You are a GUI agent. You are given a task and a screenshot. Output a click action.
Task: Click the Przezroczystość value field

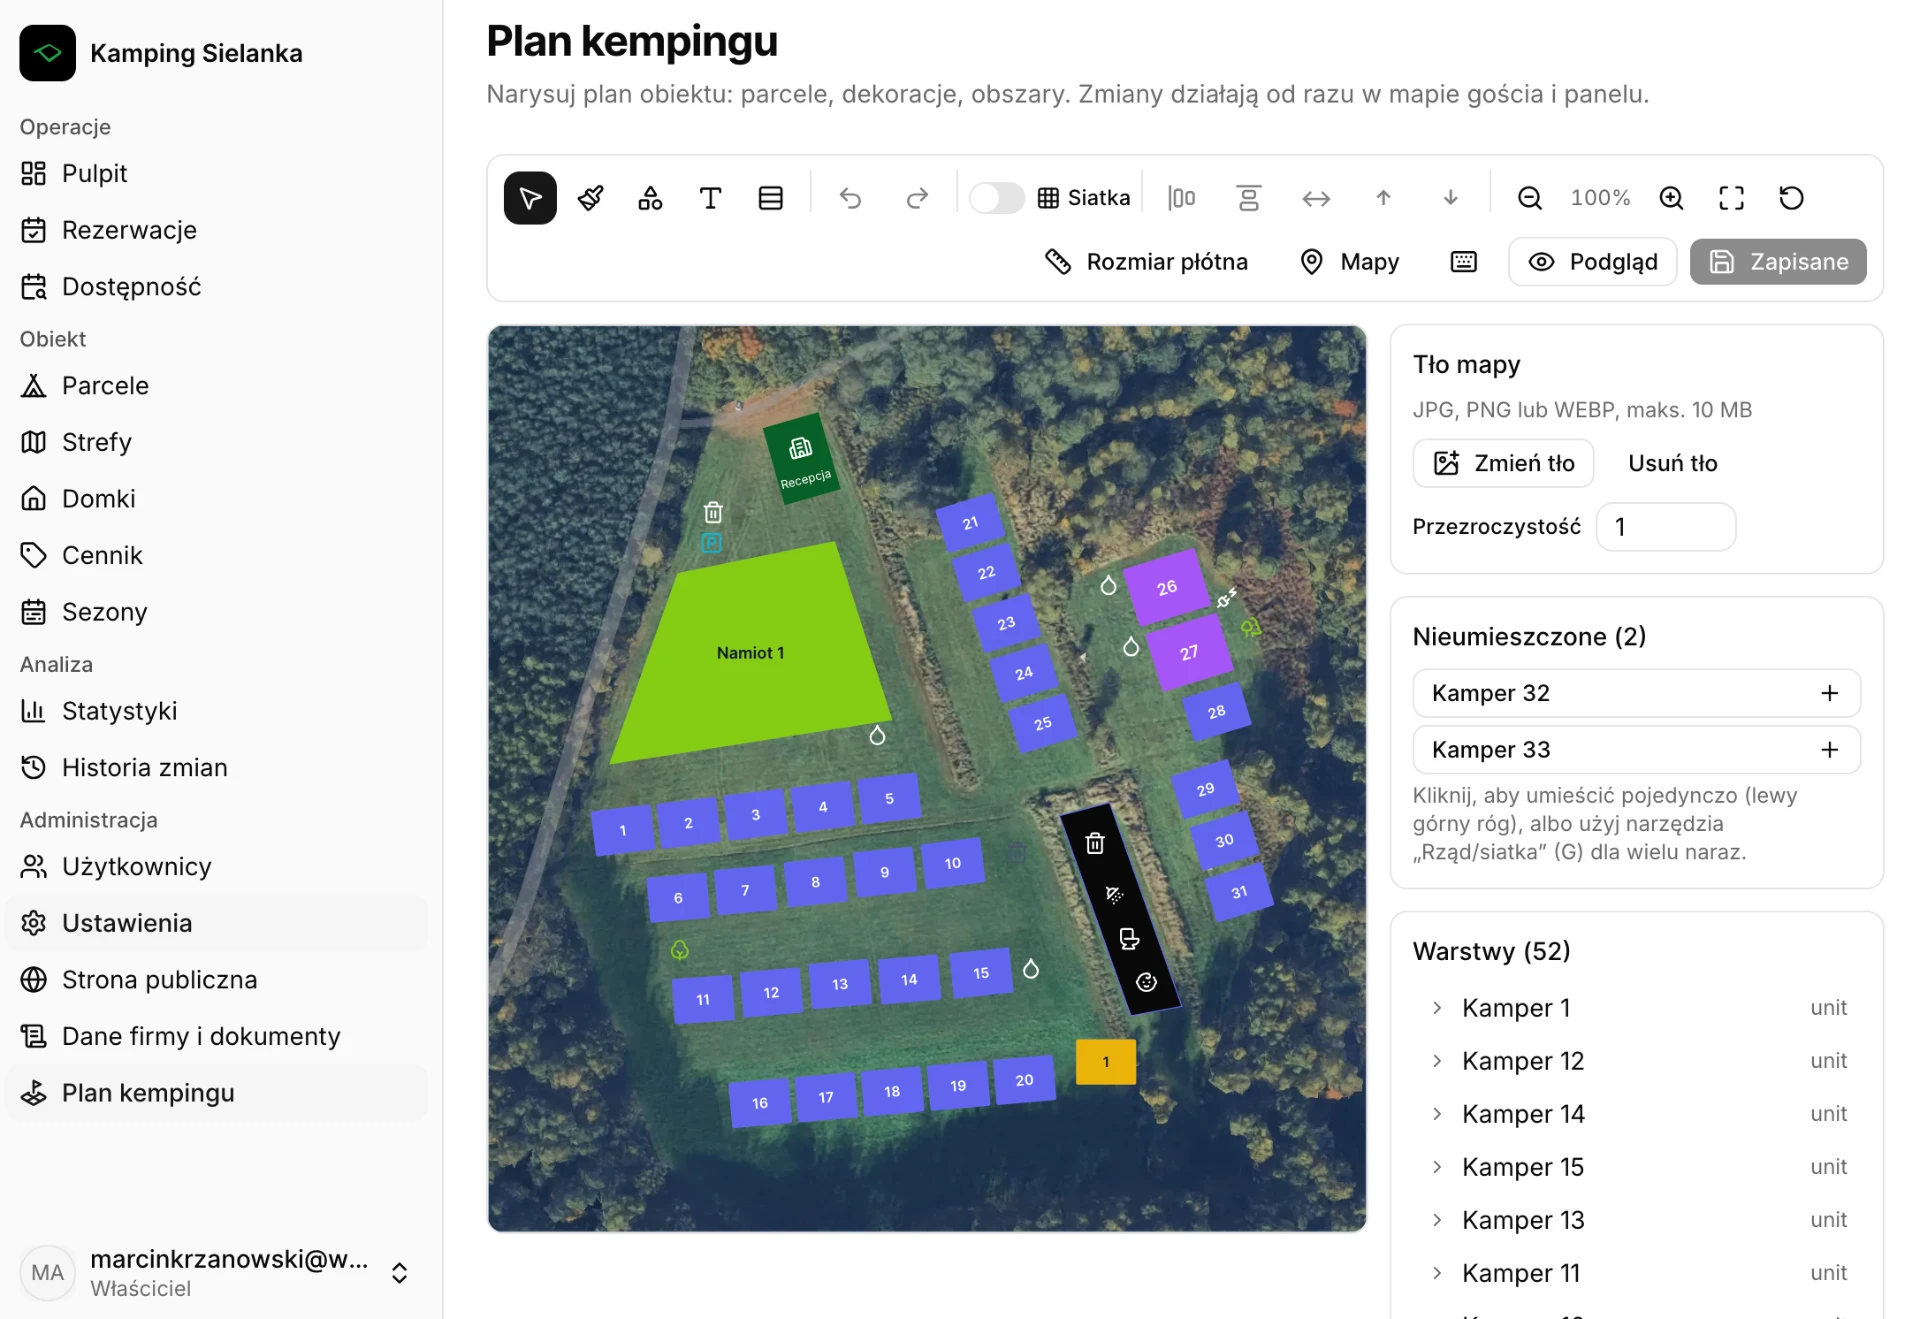coord(1666,527)
